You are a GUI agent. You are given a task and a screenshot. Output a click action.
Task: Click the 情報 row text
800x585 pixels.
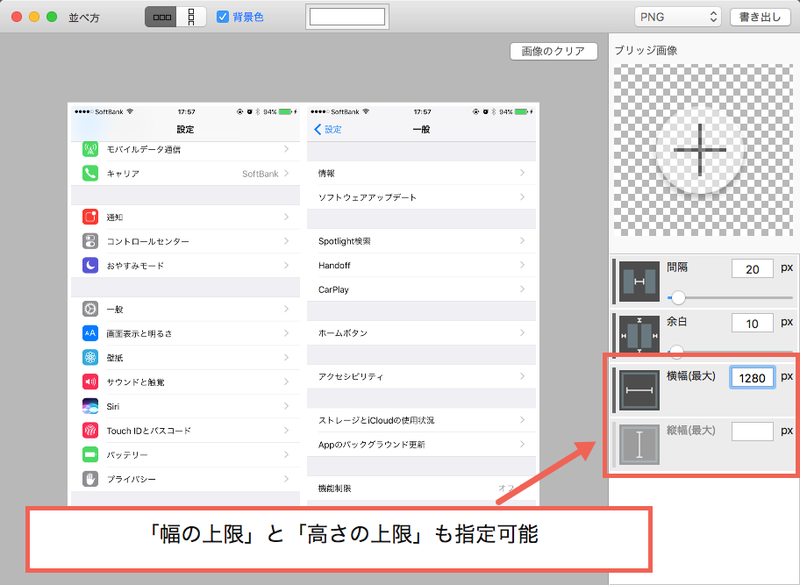[x=327, y=173]
